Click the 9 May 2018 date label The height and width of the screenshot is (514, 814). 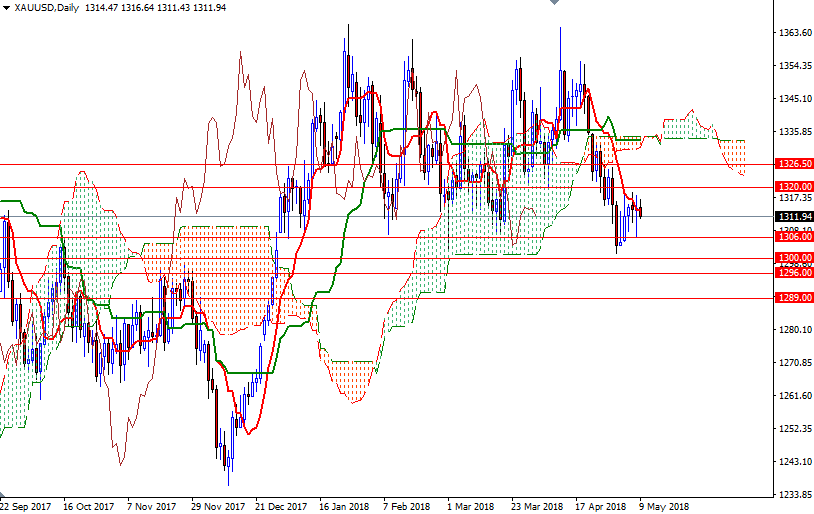tap(664, 506)
